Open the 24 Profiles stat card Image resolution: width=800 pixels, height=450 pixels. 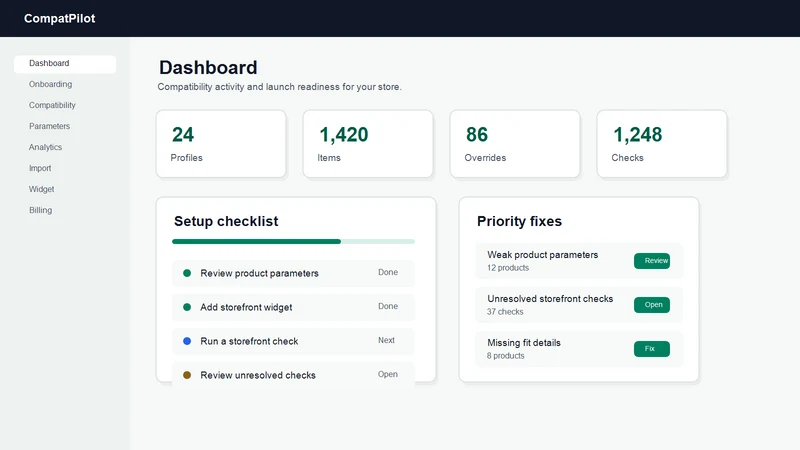pyautogui.click(x=221, y=144)
